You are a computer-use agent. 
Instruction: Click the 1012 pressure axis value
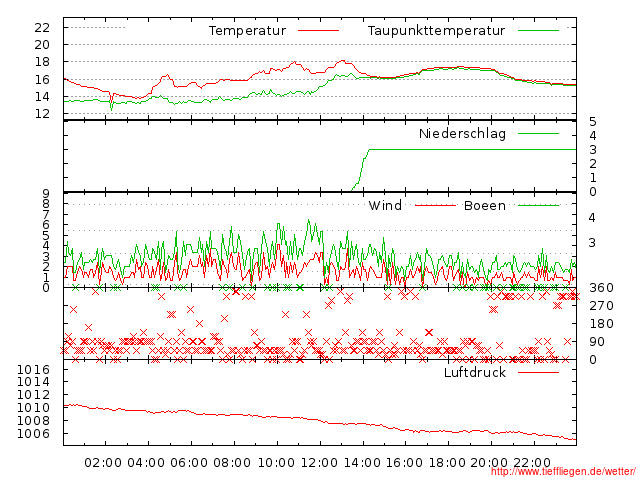coord(33,395)
